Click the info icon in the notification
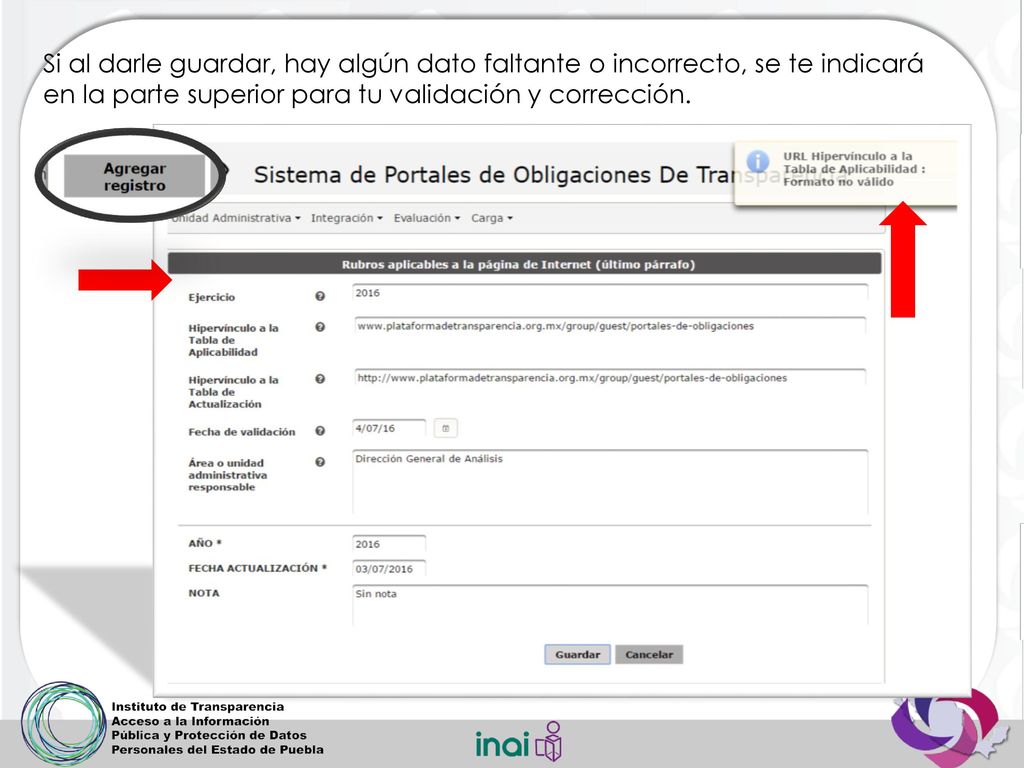1024x768 pixels. (758, 161)
